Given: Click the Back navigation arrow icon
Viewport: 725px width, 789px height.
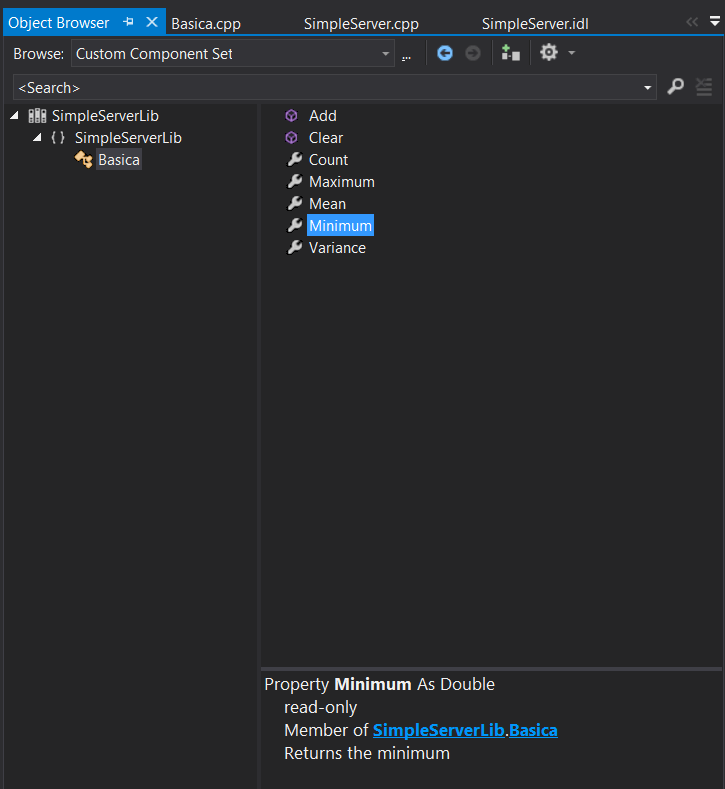Looking at the screenshot, I should point(444,53).
